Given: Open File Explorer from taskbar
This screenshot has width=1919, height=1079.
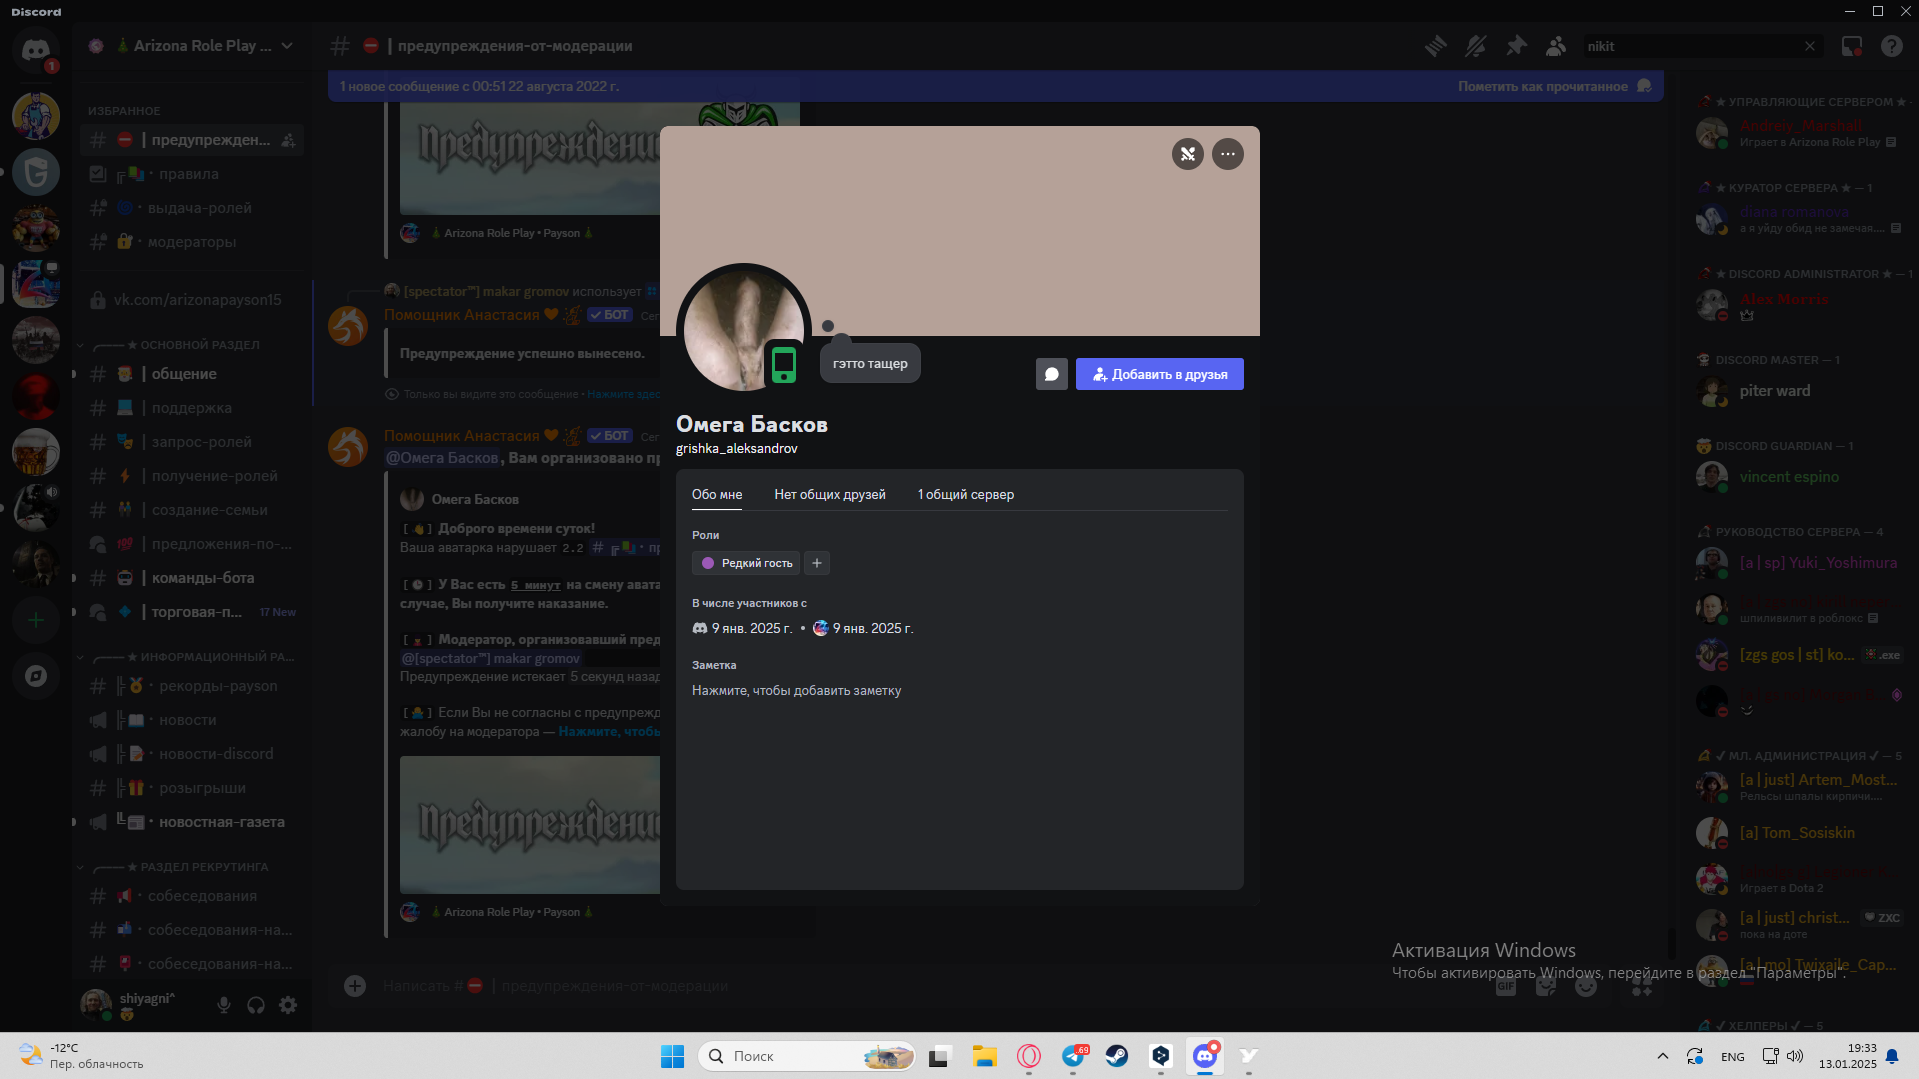Looking at the screenshot, I should tap(985, 1056).
